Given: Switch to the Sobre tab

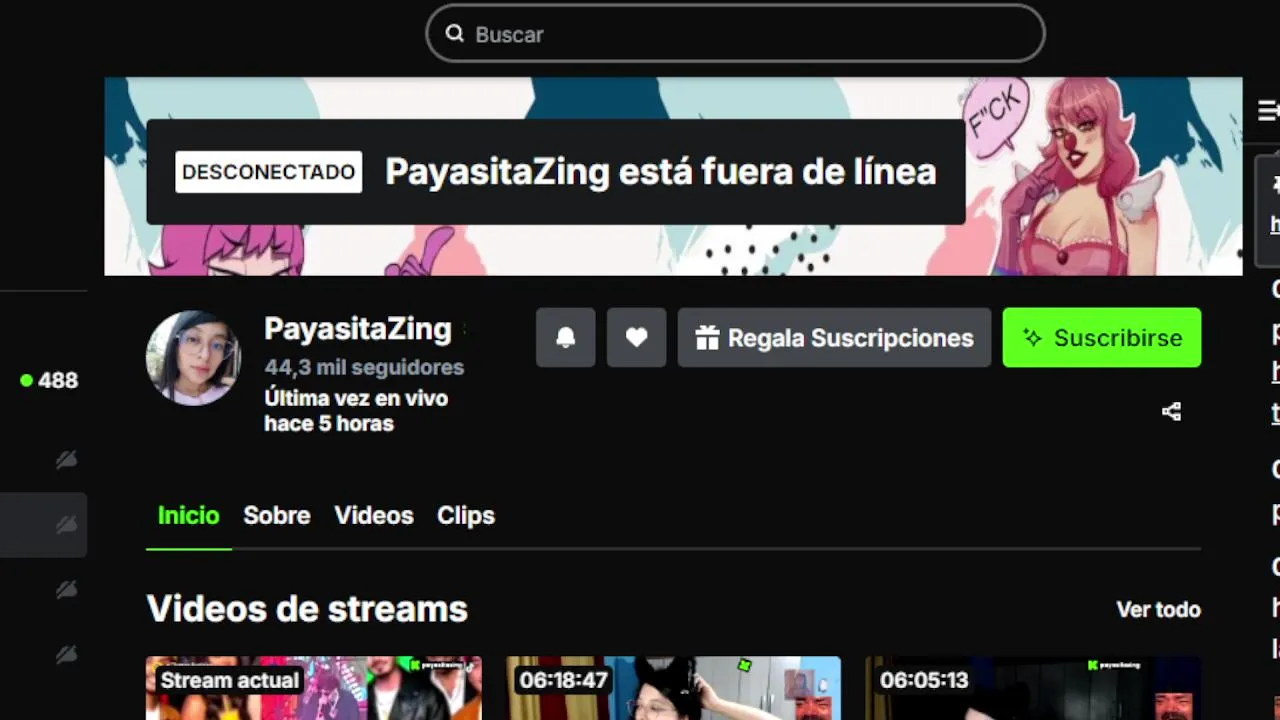Looking at the screenshot, I should click(x=277, y=515).
